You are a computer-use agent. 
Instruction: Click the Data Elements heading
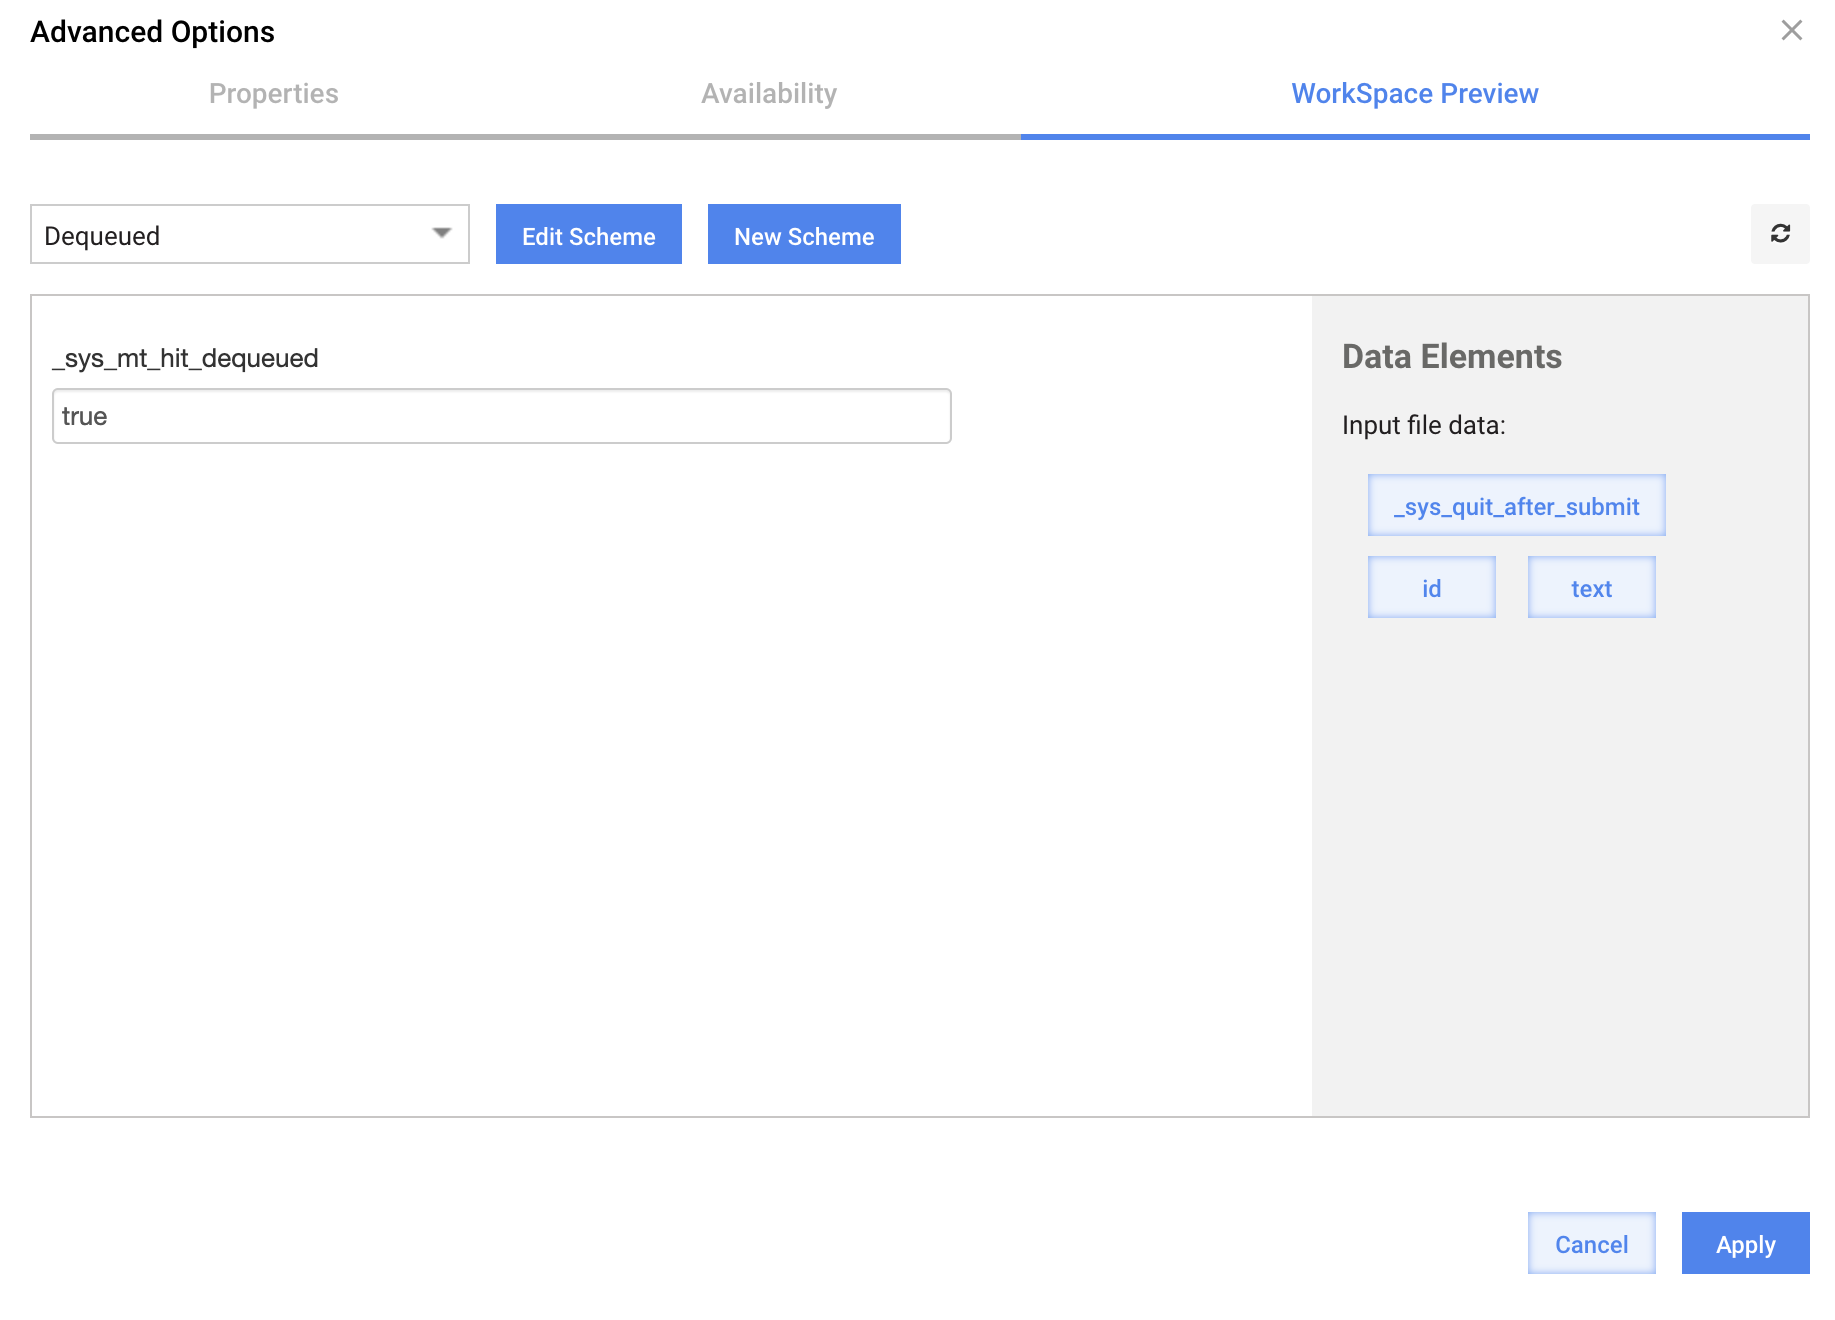pos(1451,357)
